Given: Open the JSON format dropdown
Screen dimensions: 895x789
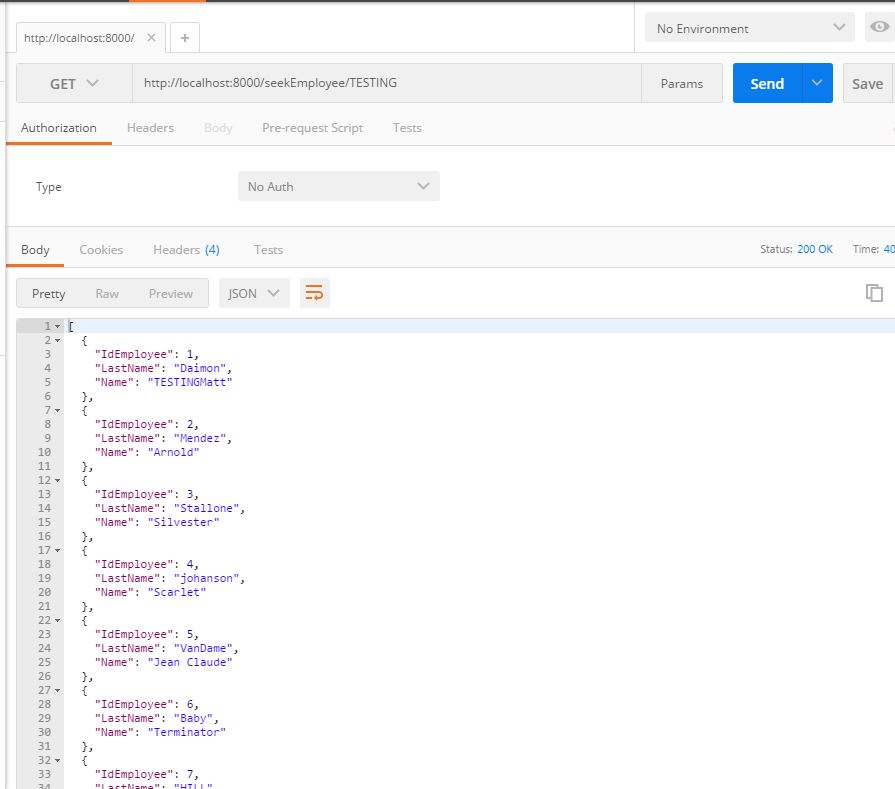Looking at the screenshot, I should pyautogui.click(x=254, y=293).
